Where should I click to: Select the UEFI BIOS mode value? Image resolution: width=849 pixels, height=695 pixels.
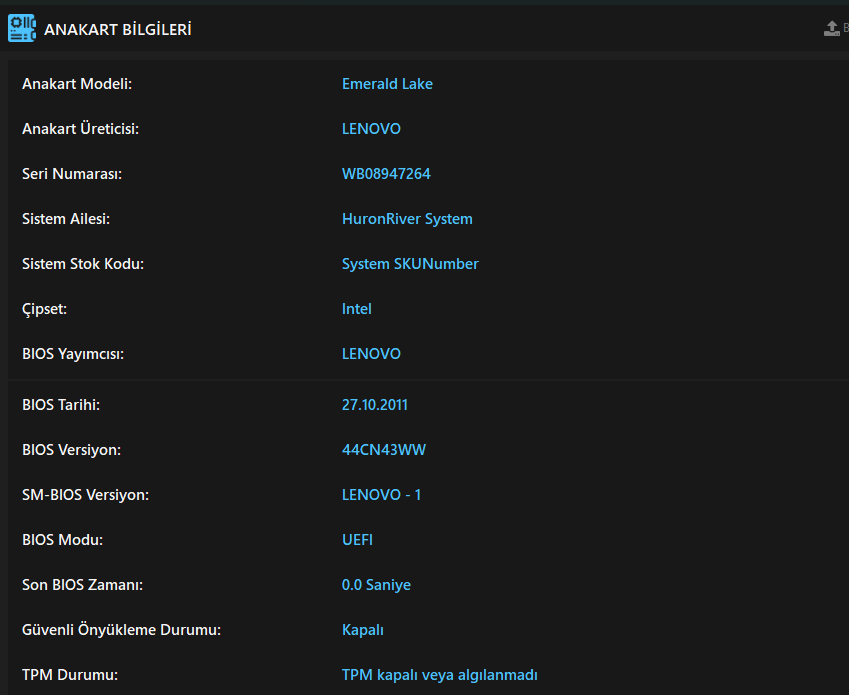click(357, 540)
